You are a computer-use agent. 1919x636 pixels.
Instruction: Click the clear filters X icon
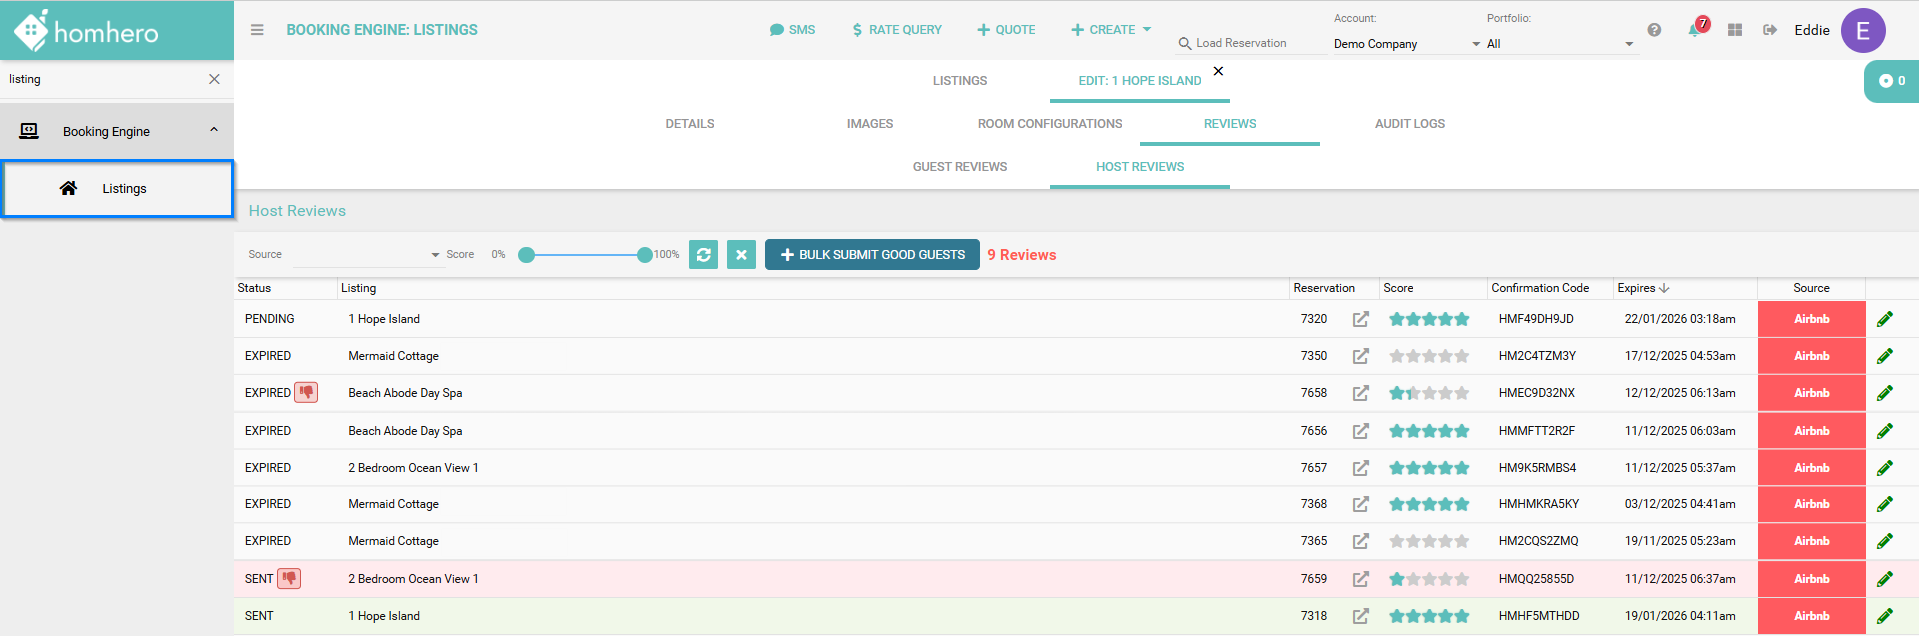coord(741,255)
